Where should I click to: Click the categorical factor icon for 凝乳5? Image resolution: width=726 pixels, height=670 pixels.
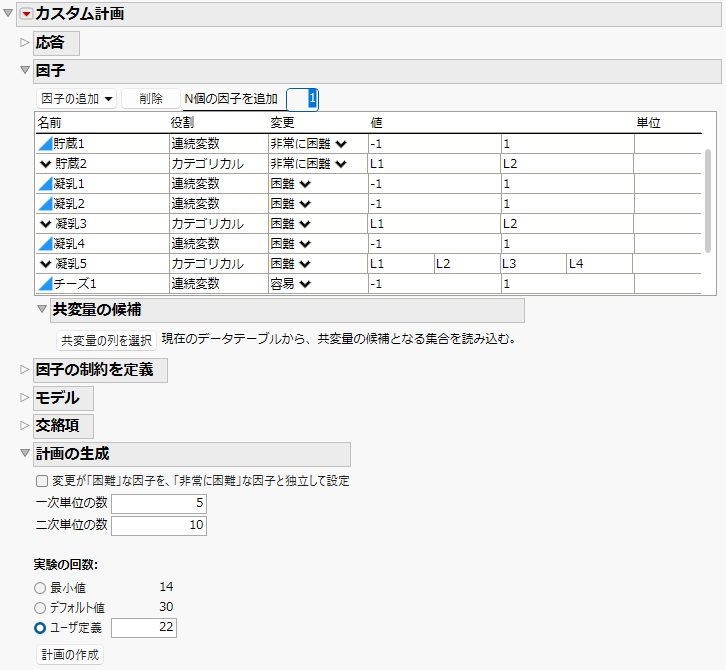tap(45, 264)
